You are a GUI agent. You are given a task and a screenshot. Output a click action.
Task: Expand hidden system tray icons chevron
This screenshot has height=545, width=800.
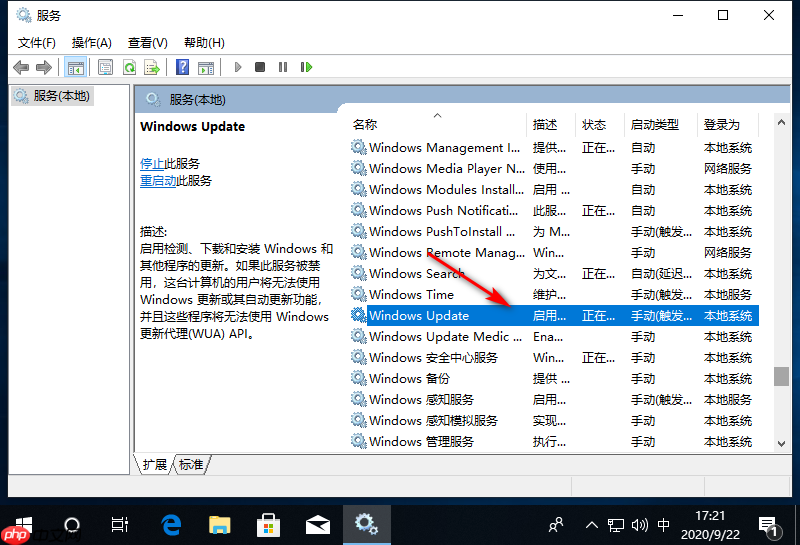click(x=592, y=525)
